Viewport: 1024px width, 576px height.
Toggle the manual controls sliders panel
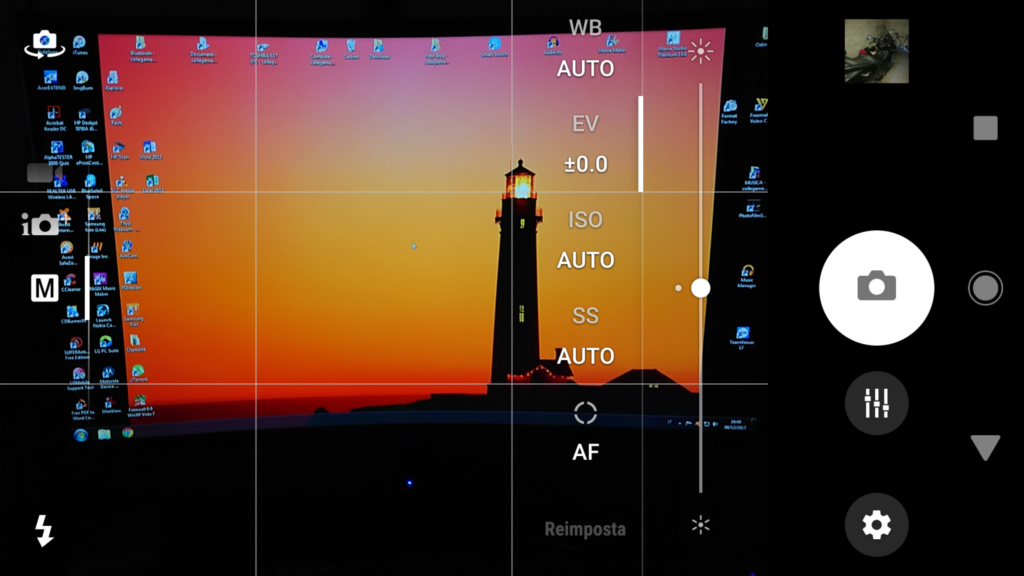(876, 403)
